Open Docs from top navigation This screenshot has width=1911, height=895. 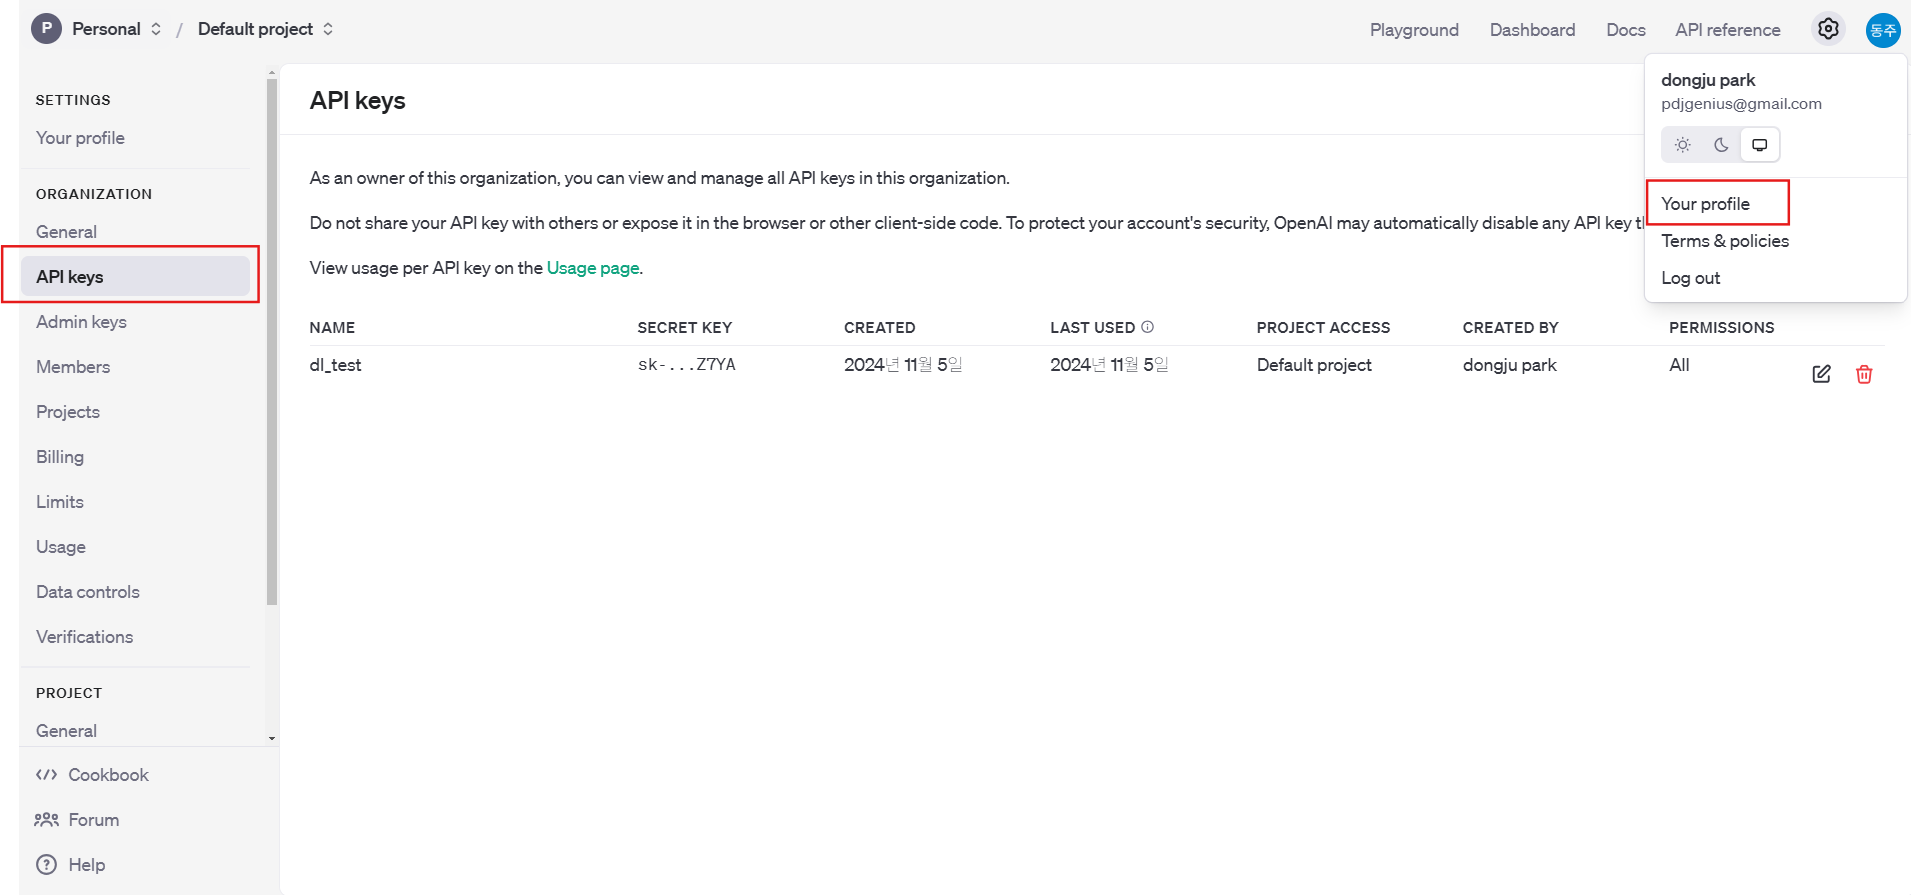(1626, 30)
